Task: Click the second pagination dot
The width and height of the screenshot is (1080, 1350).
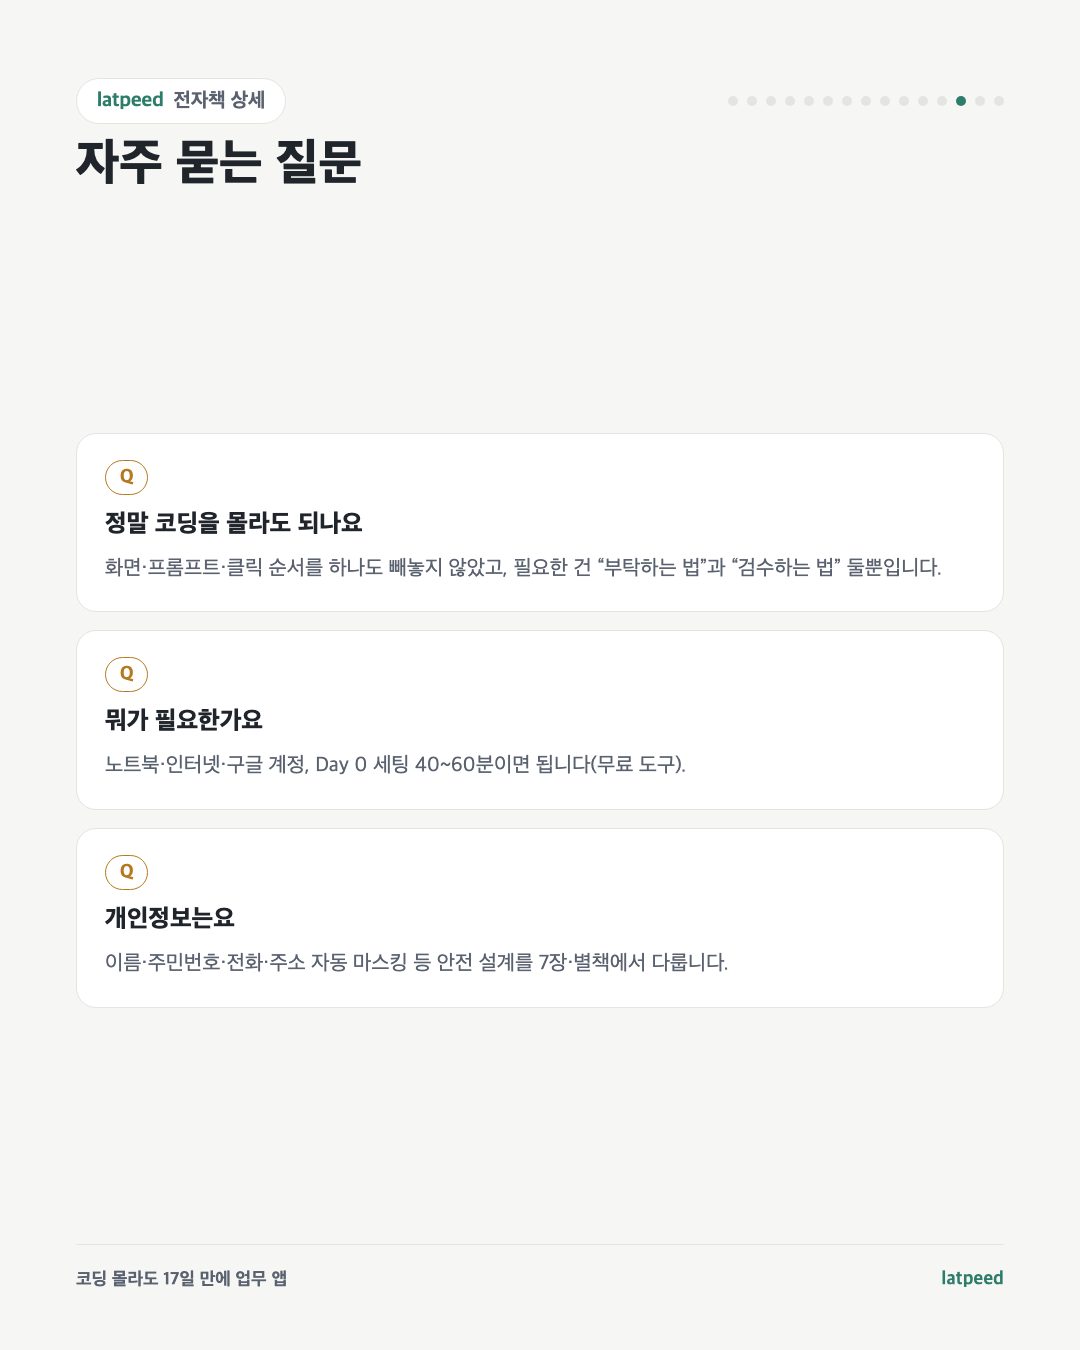Action: coord(752,101)
